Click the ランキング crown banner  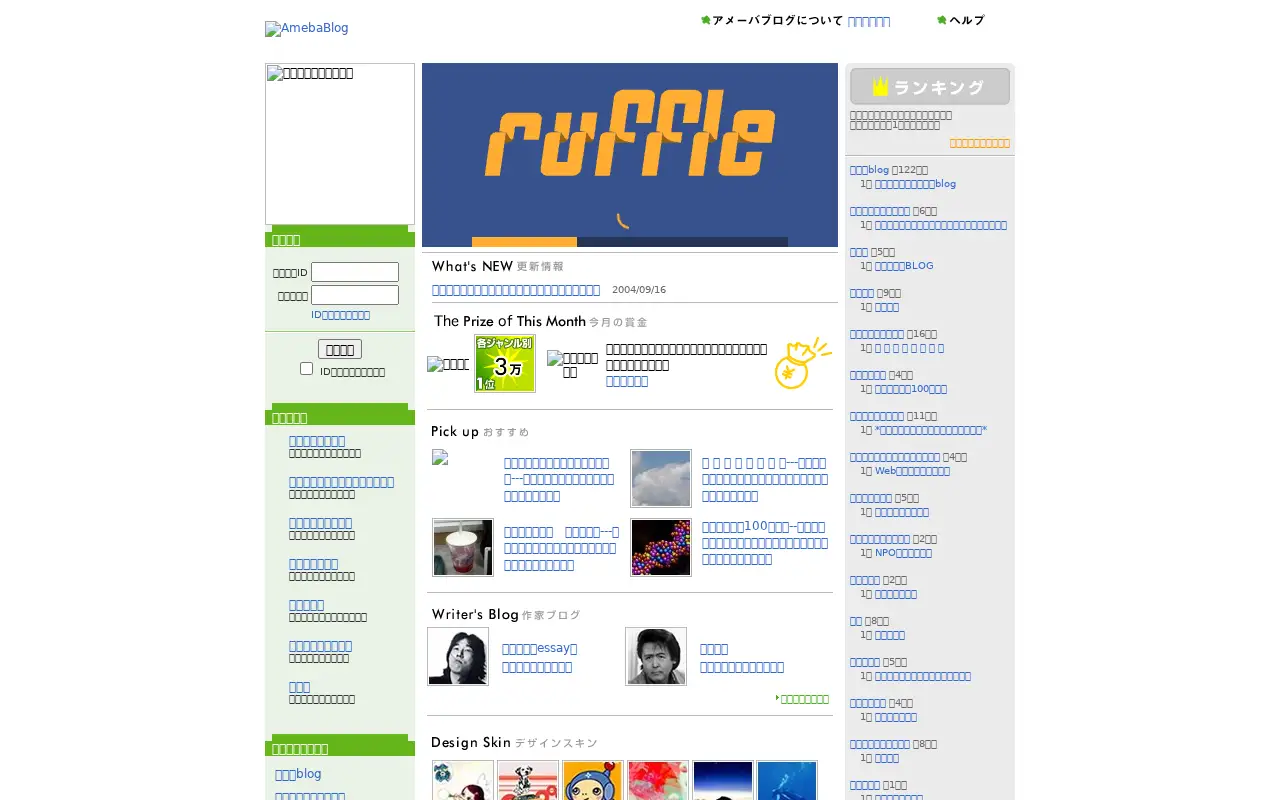point(930,86)
